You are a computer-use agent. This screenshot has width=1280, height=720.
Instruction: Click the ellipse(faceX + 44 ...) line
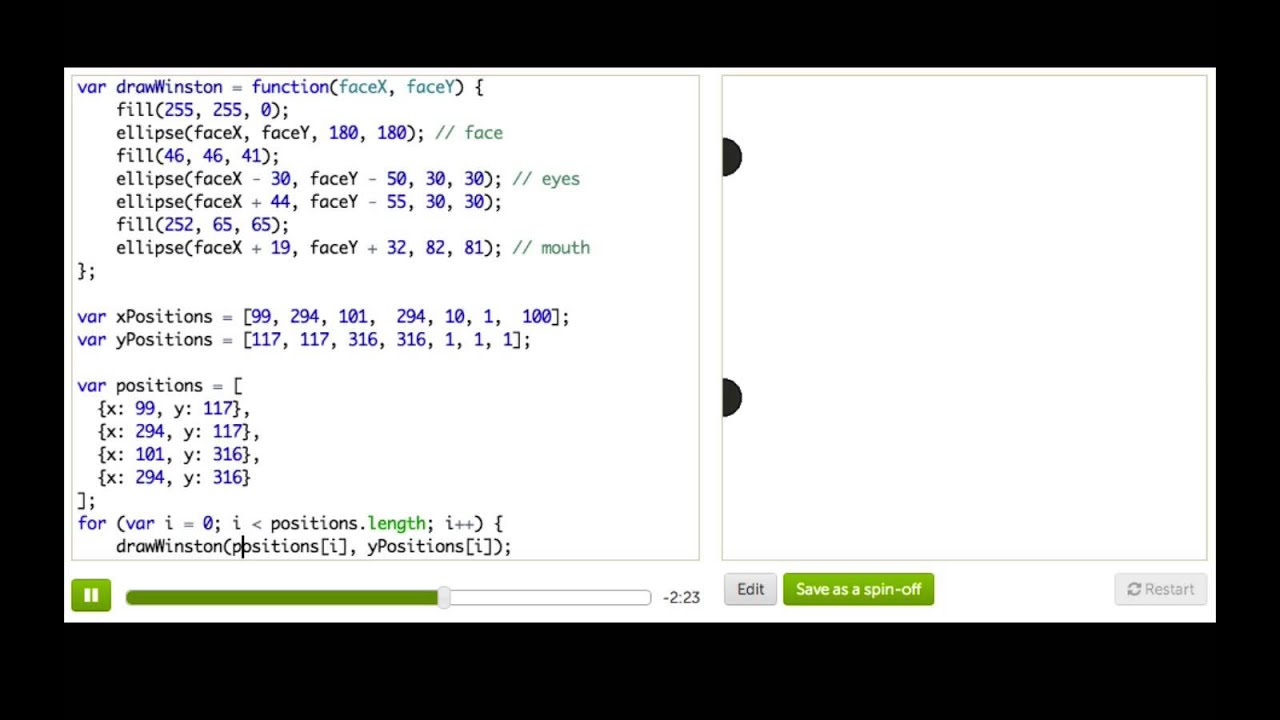click(309, 202)
